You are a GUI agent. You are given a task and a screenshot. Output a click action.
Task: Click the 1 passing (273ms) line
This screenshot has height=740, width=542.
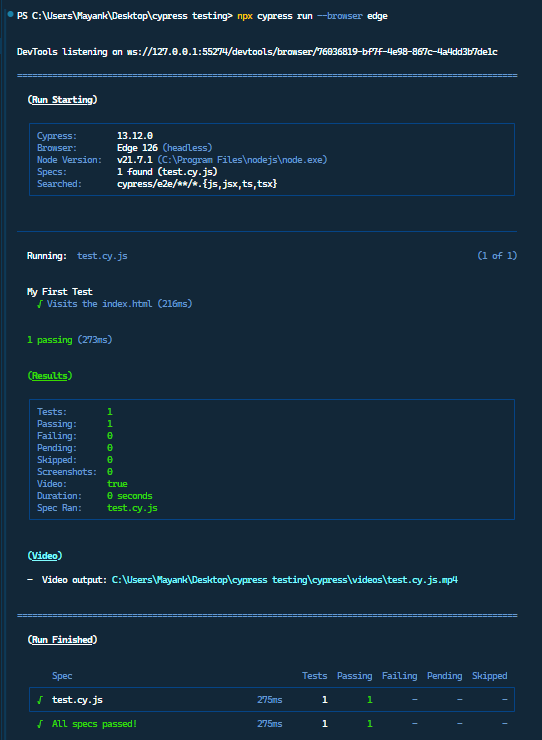tap(70, 340)
